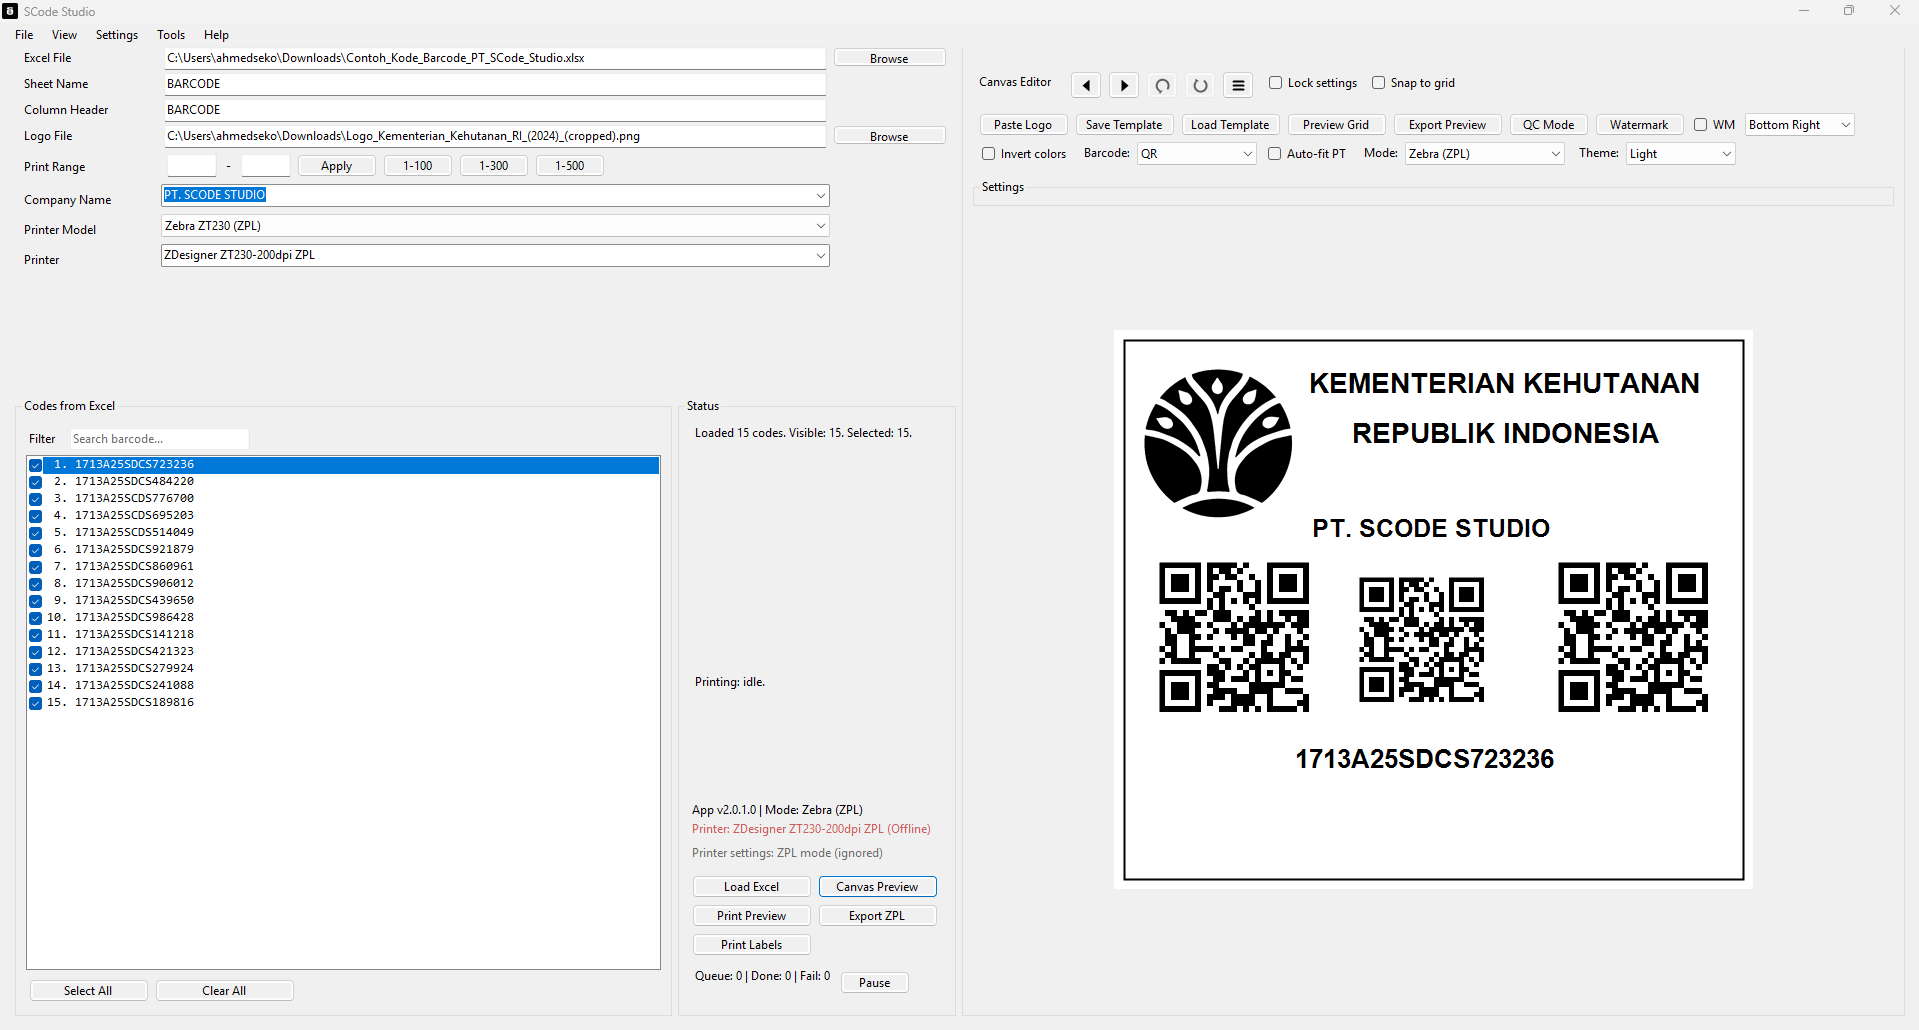
Task: Click the clockwise redo arrow icon
Action: coord(1200,85)
